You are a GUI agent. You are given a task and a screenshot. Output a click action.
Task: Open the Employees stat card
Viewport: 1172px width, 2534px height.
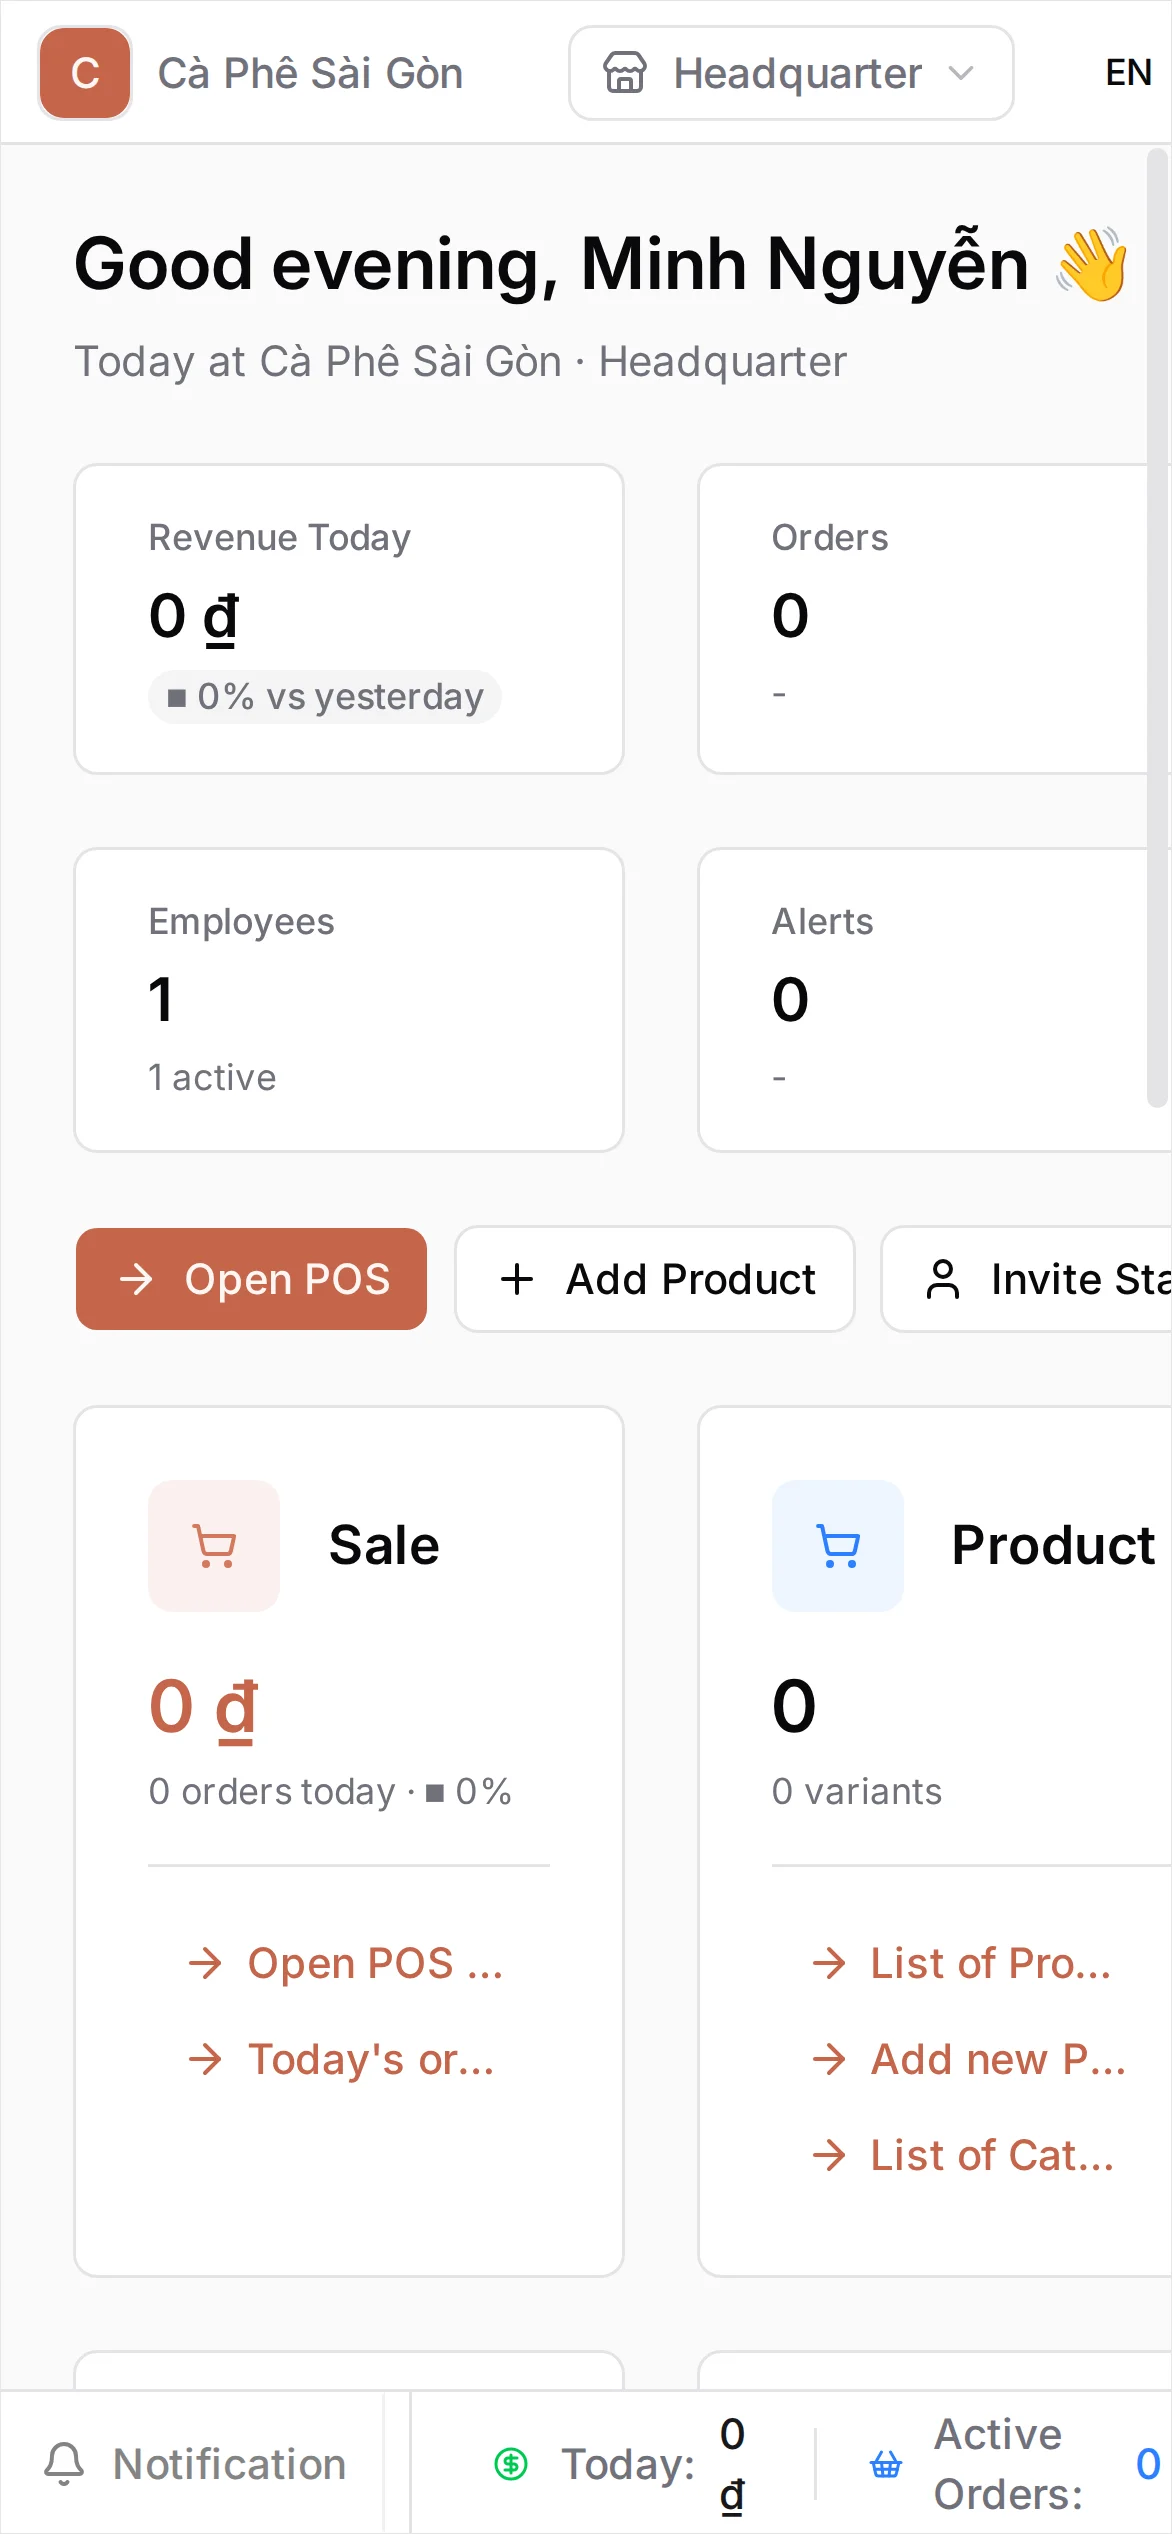coord(349,1000)
